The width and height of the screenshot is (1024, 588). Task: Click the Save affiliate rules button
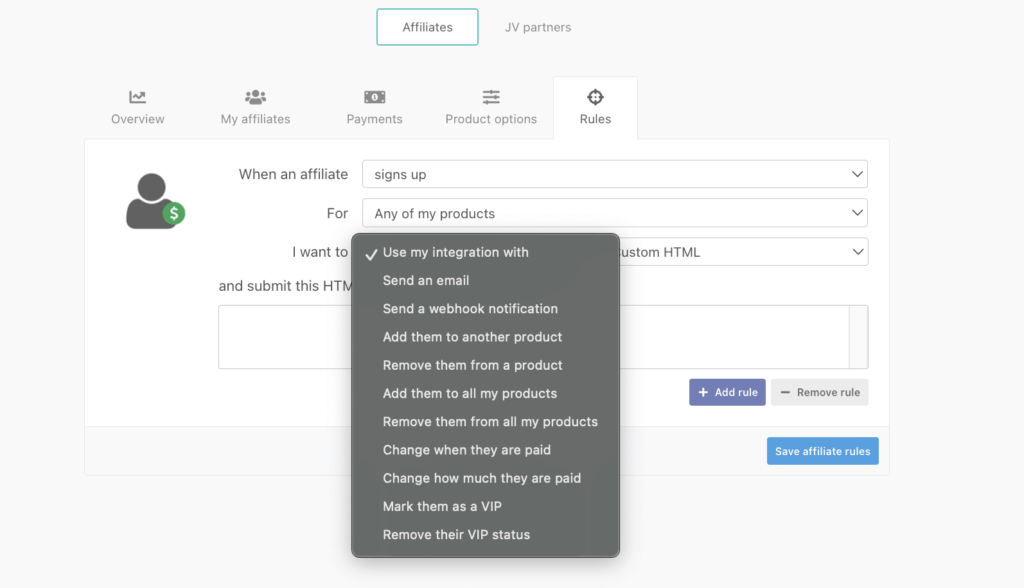pos(822,451)
